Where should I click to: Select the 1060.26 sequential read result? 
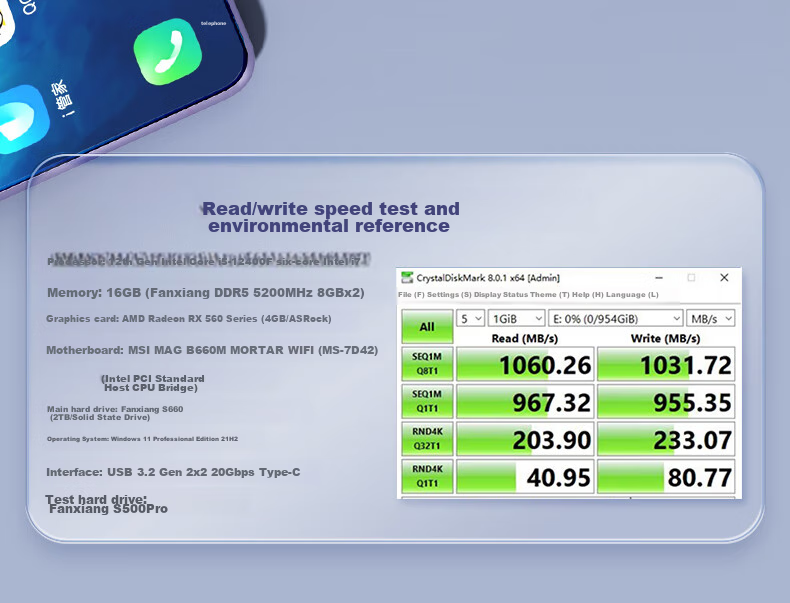(525, 364)
